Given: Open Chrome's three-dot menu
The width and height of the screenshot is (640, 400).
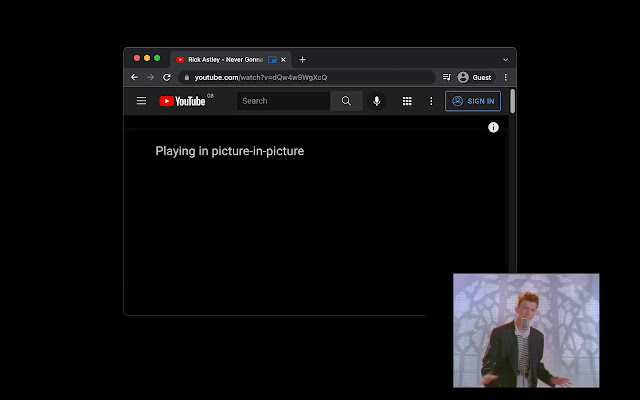Looking at the screenshot, I should 506,77.
